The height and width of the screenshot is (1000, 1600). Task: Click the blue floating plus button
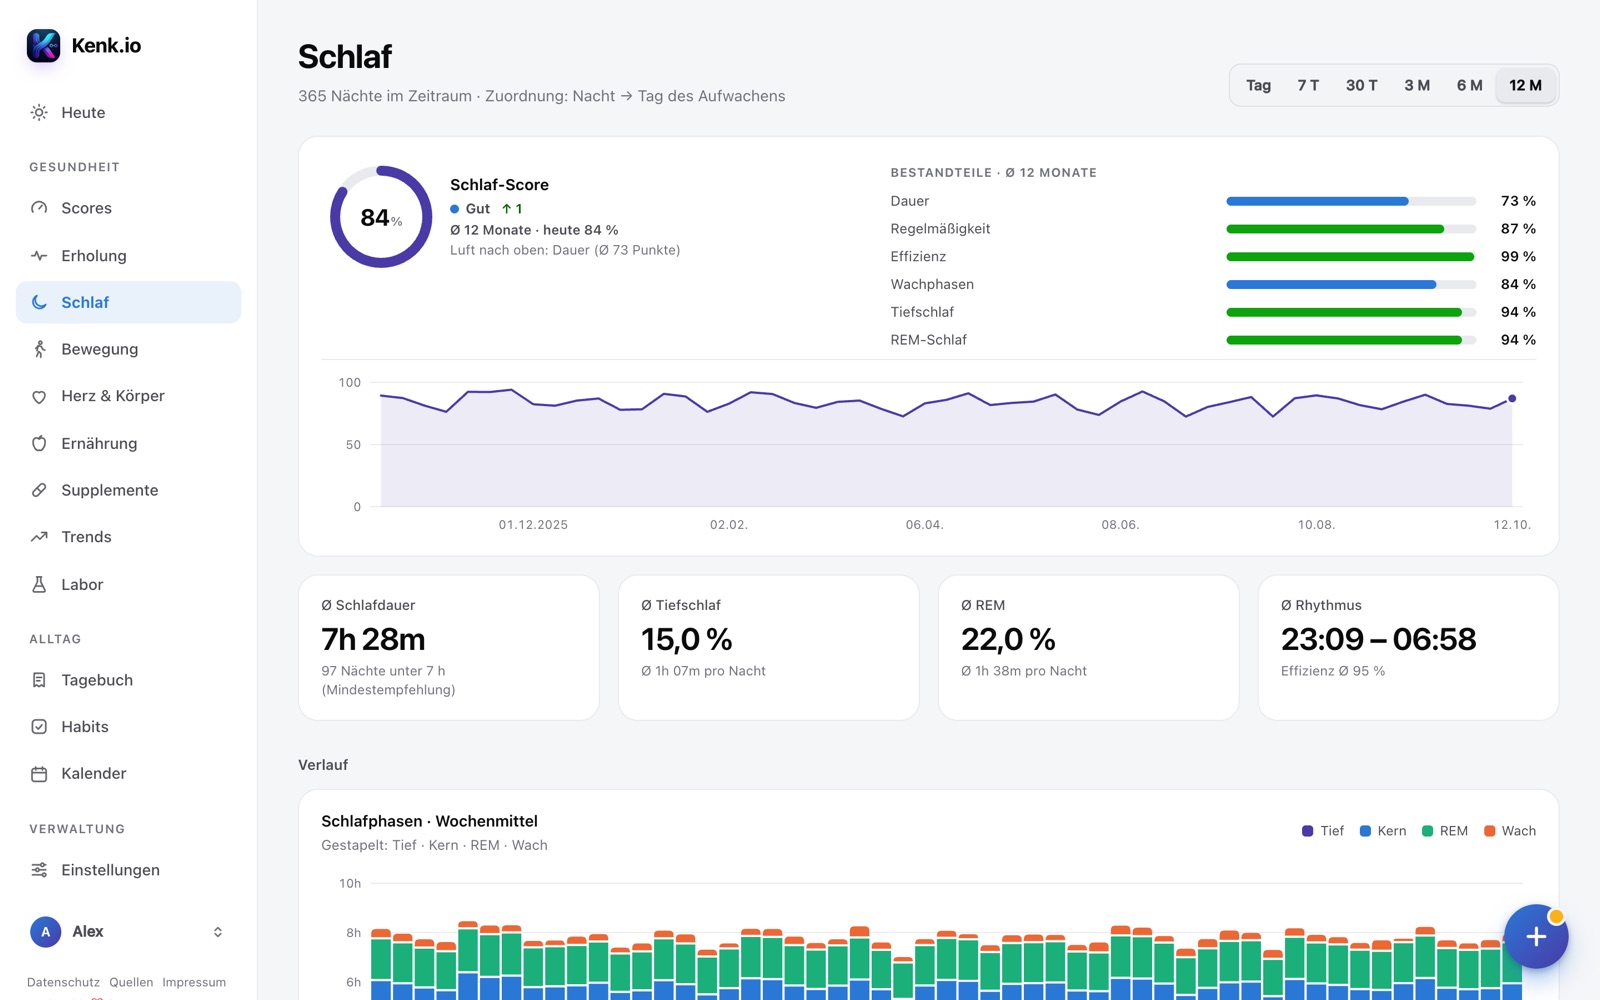(1536, 937)
